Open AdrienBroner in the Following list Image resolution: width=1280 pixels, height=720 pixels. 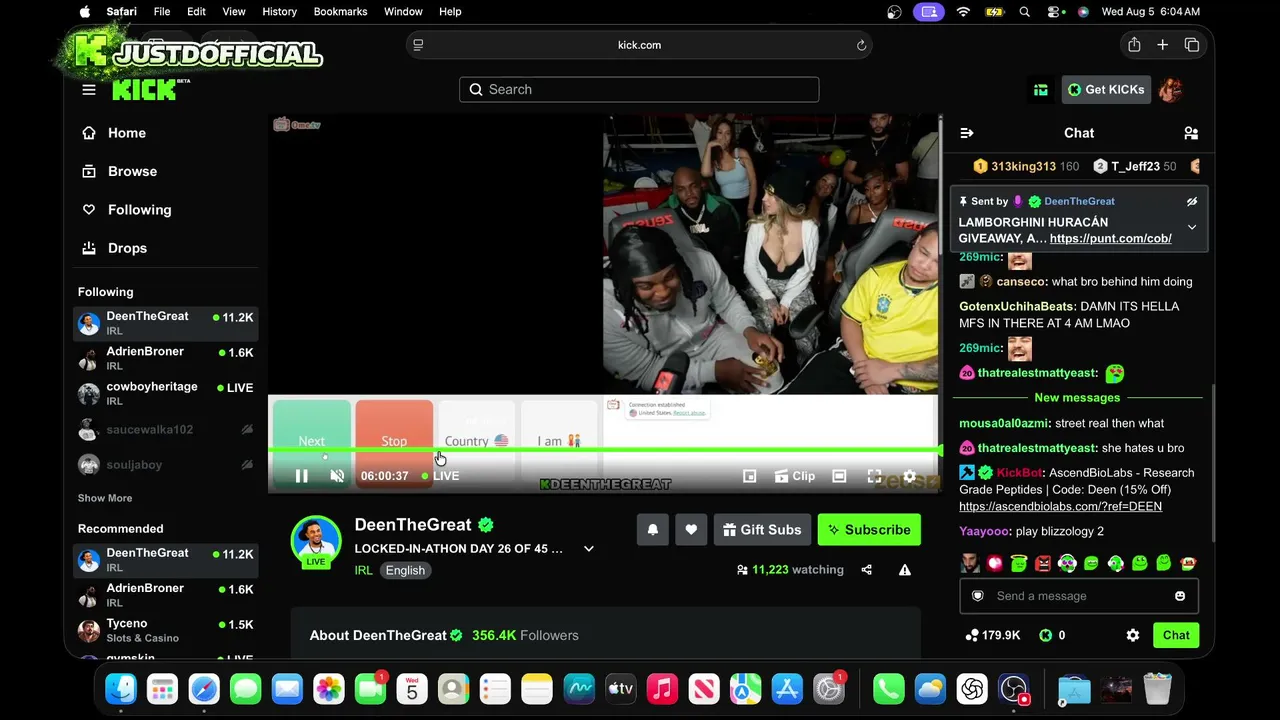[166, 358]
